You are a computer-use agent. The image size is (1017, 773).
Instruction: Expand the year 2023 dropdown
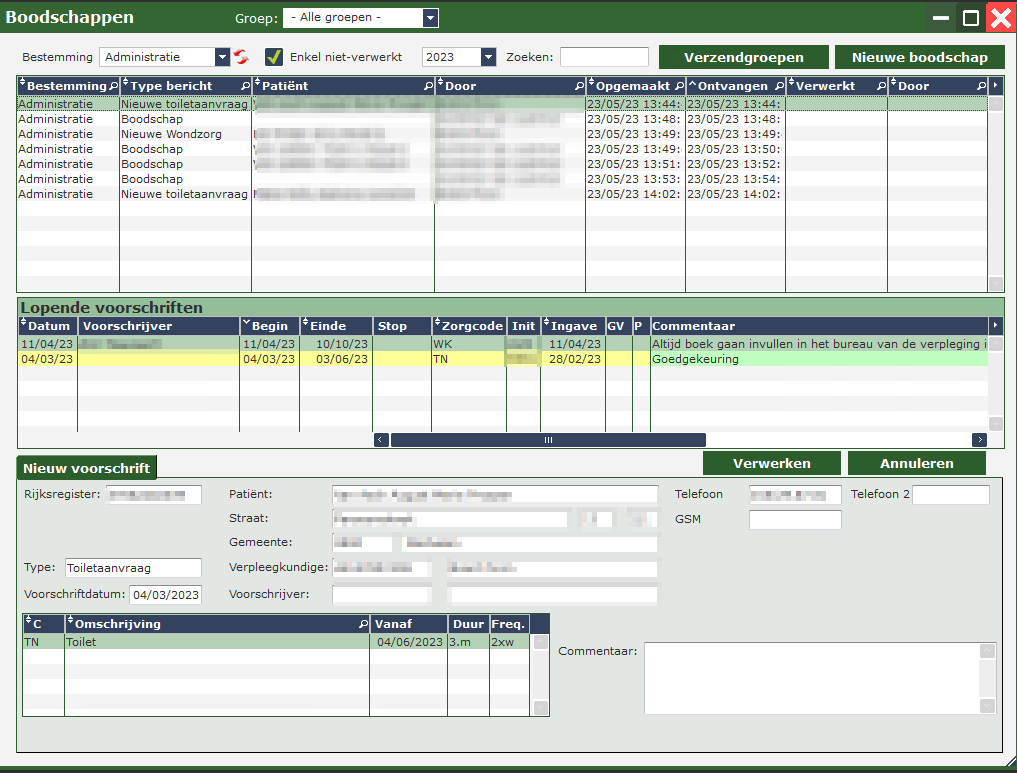point(488,57)
